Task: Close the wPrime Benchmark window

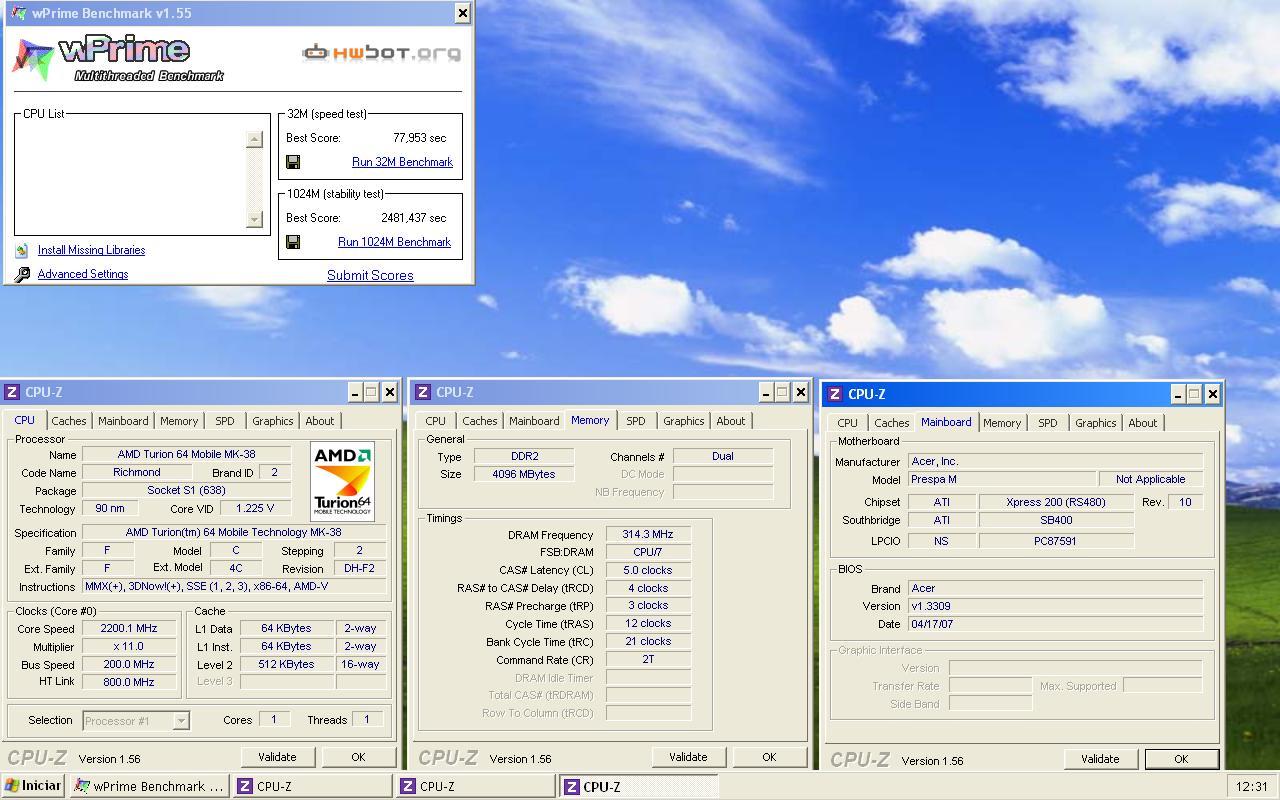Action: (462, 13)
